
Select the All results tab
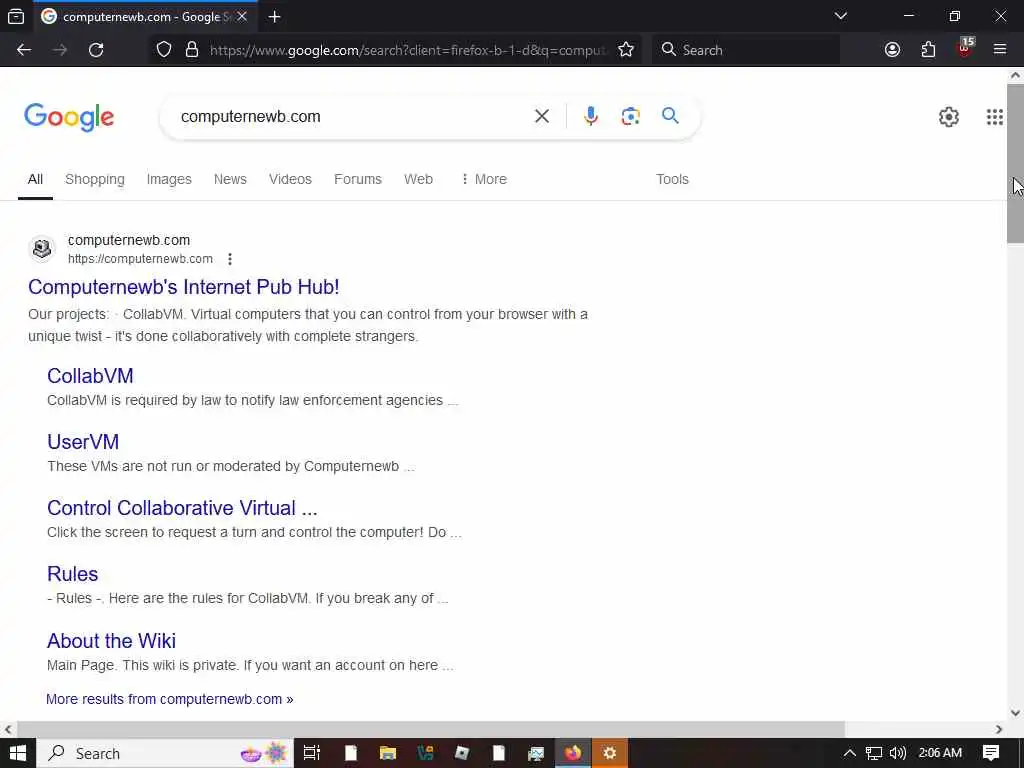(35, 179)
